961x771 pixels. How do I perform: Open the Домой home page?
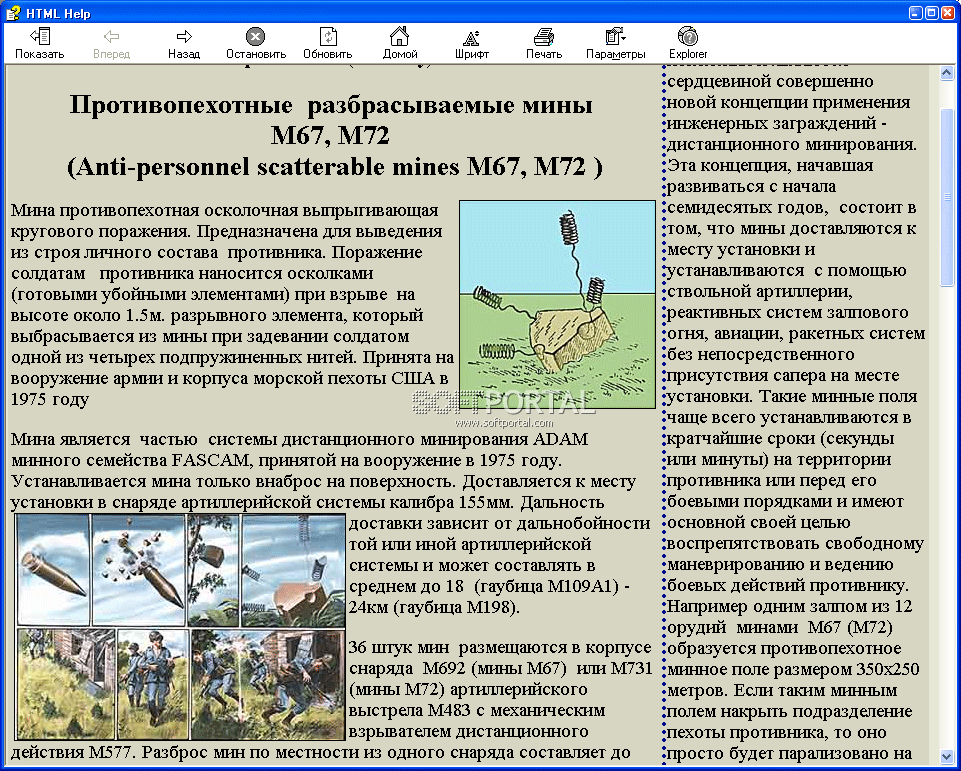(400, 43)
